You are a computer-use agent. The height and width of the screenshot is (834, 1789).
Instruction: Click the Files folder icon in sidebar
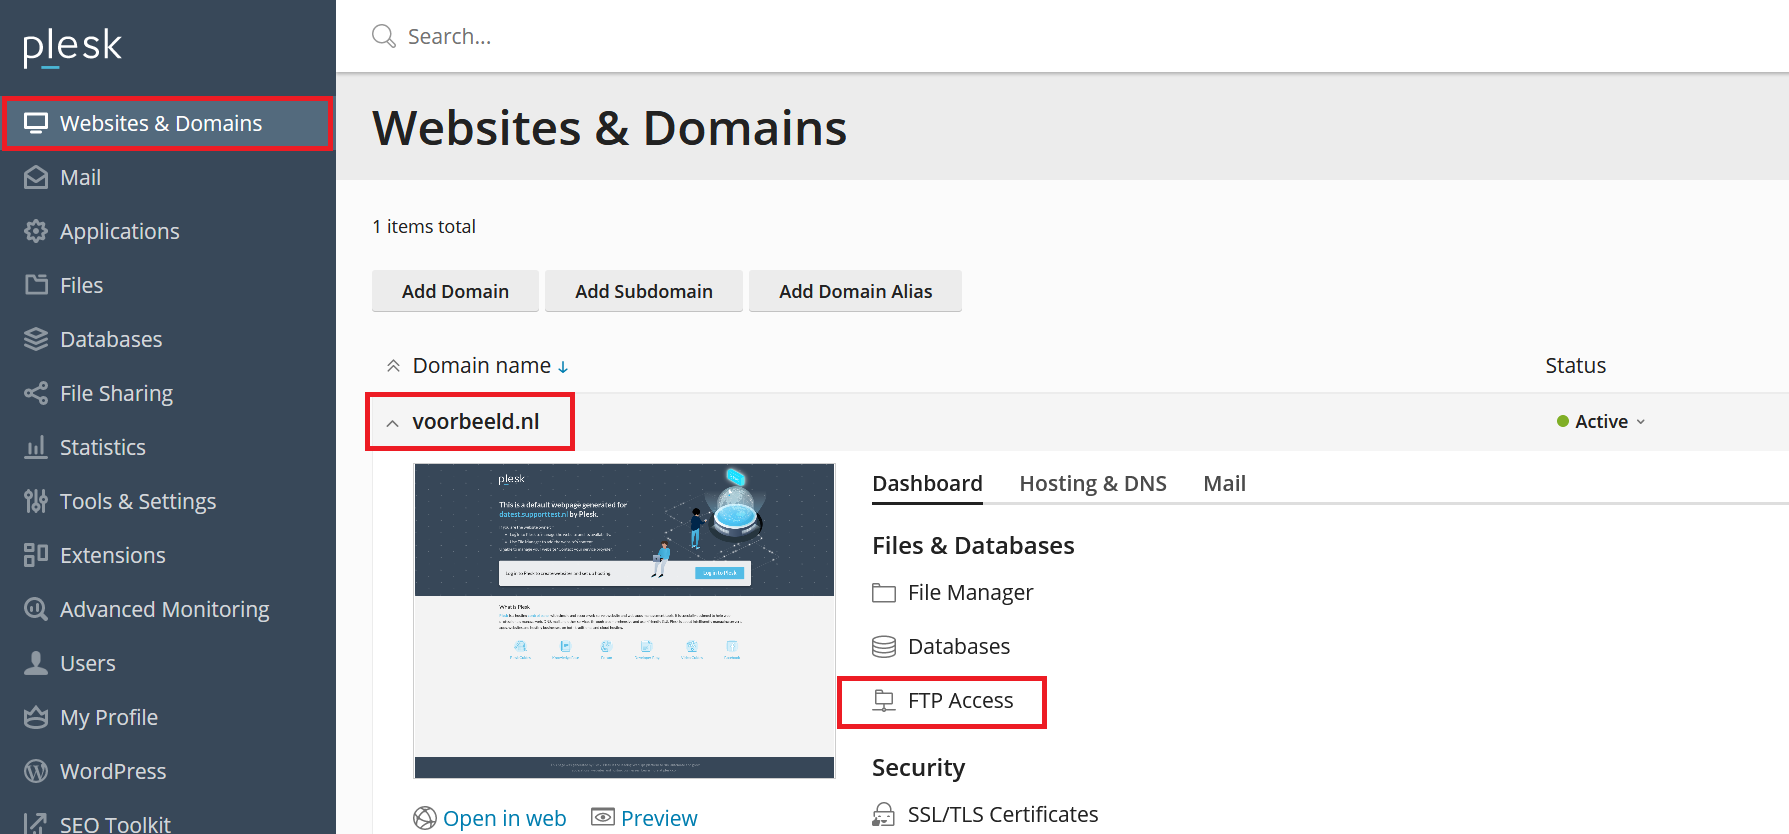[x=36, y=285]
